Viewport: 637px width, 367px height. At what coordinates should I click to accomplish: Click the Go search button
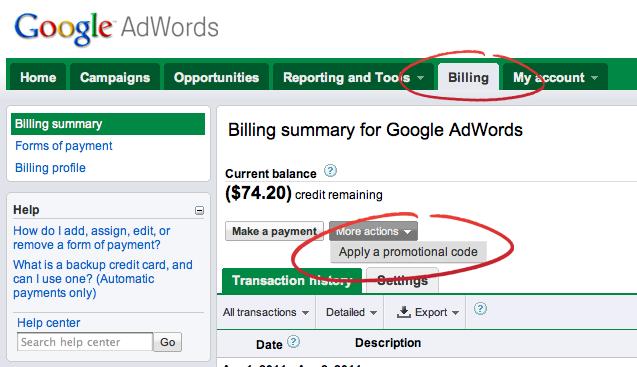[167, 342]
